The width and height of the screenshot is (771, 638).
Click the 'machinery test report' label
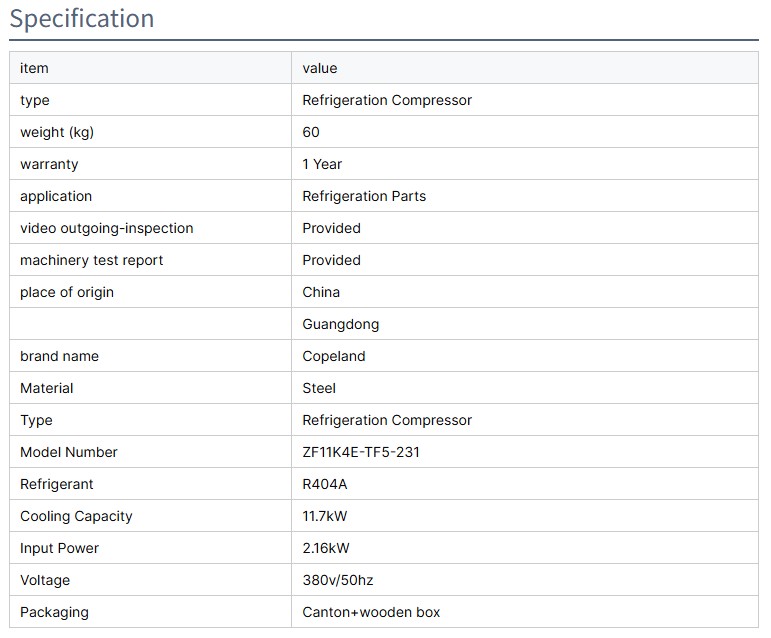click(92, 260)
